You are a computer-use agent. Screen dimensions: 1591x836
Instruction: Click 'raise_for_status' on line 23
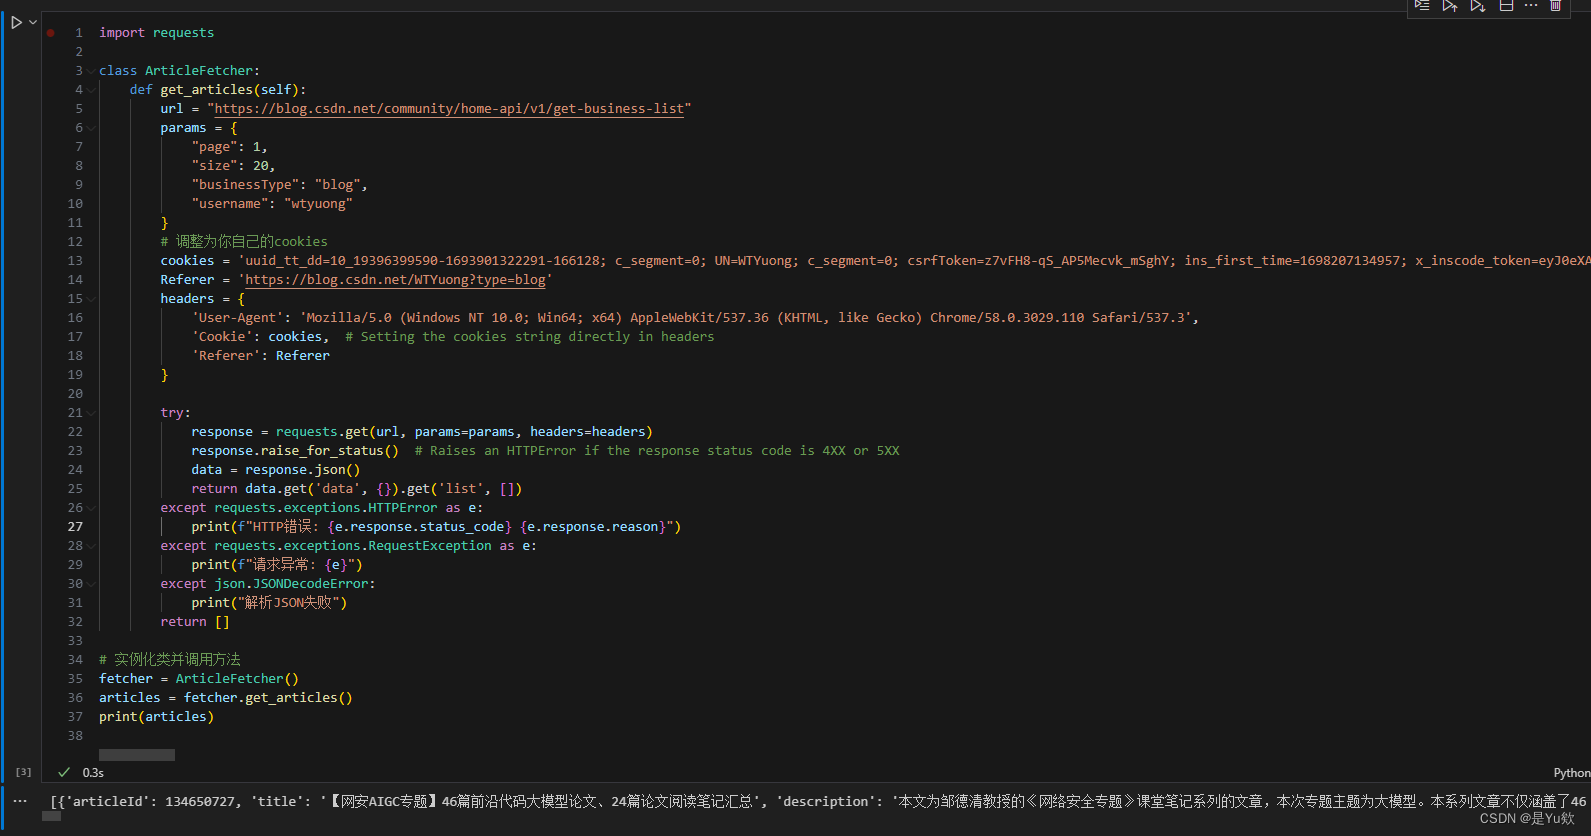[x=322, y=451]
